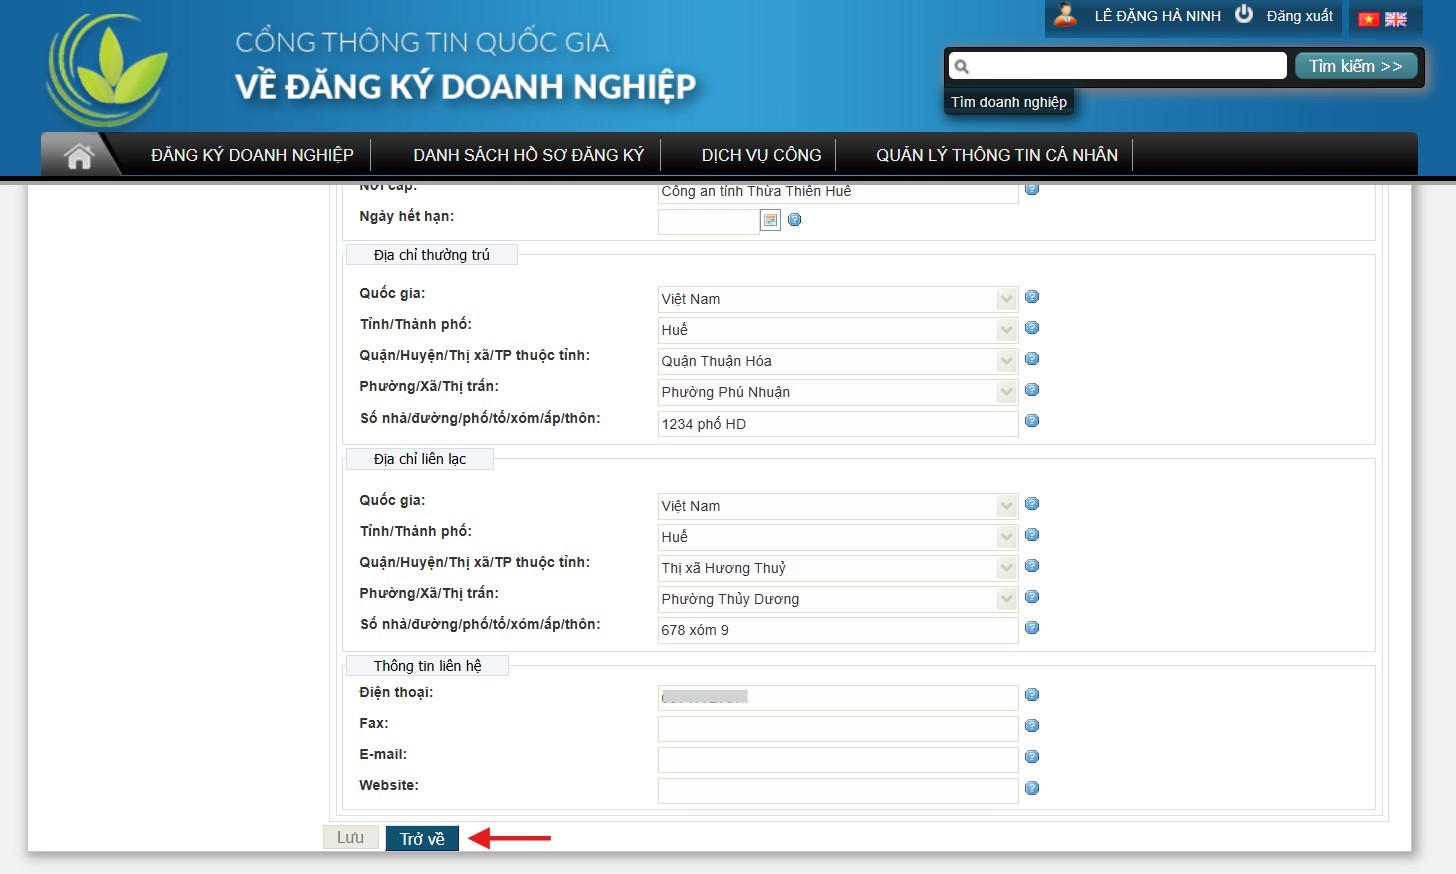This screenshot has width=1456, height=874.
Task: Expand the Thị xã Hương Thuỷ dropdown
Action: pos(1006,568)
